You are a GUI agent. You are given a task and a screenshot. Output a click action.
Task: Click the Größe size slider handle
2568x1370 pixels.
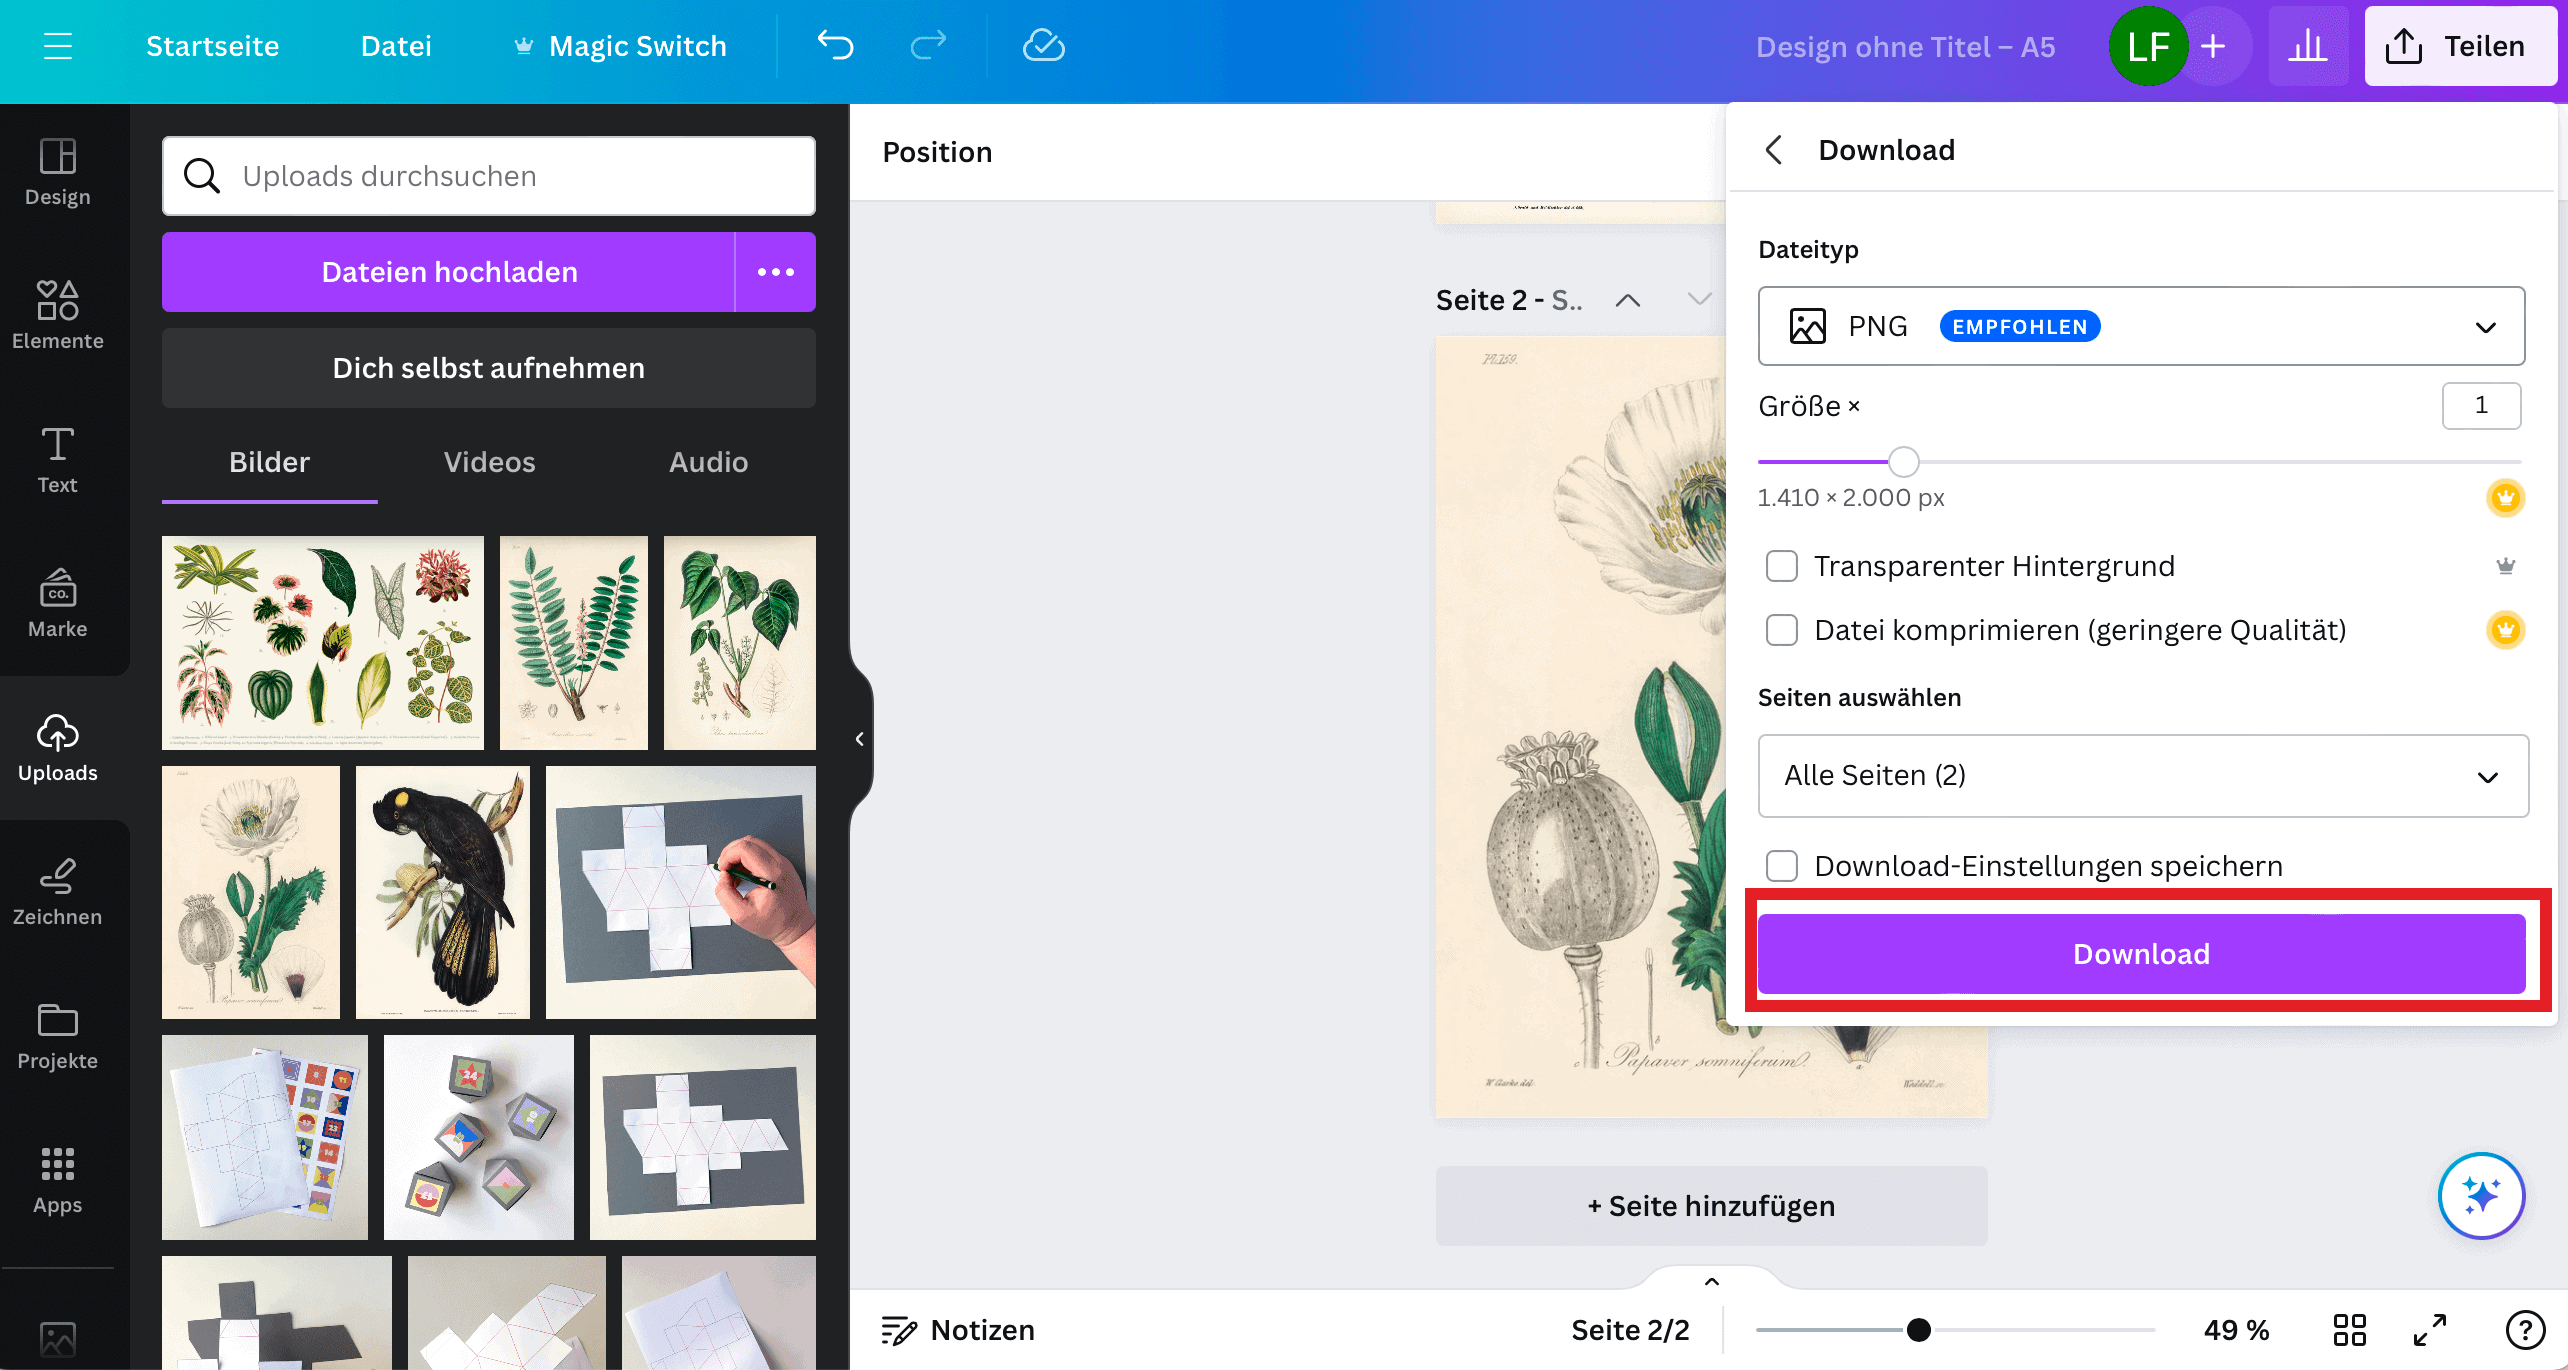coord(1904,462)
